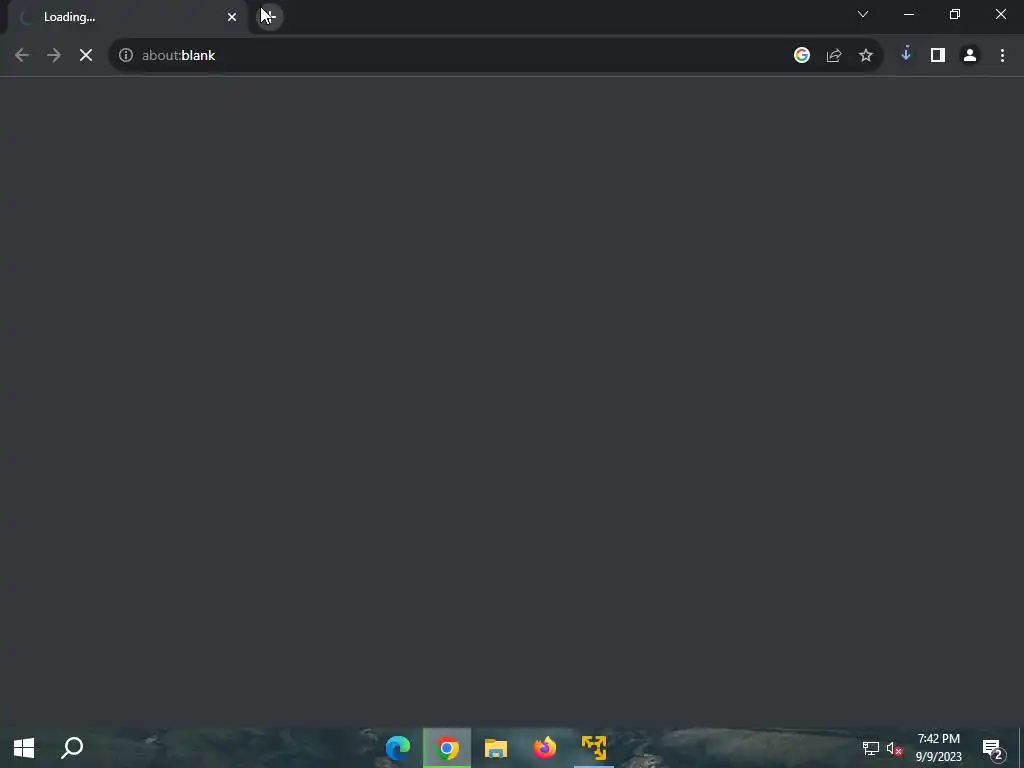This screenshot has width=1024, height=768.
Task: Open the Windows Start menu
Action: coord(24,748)
